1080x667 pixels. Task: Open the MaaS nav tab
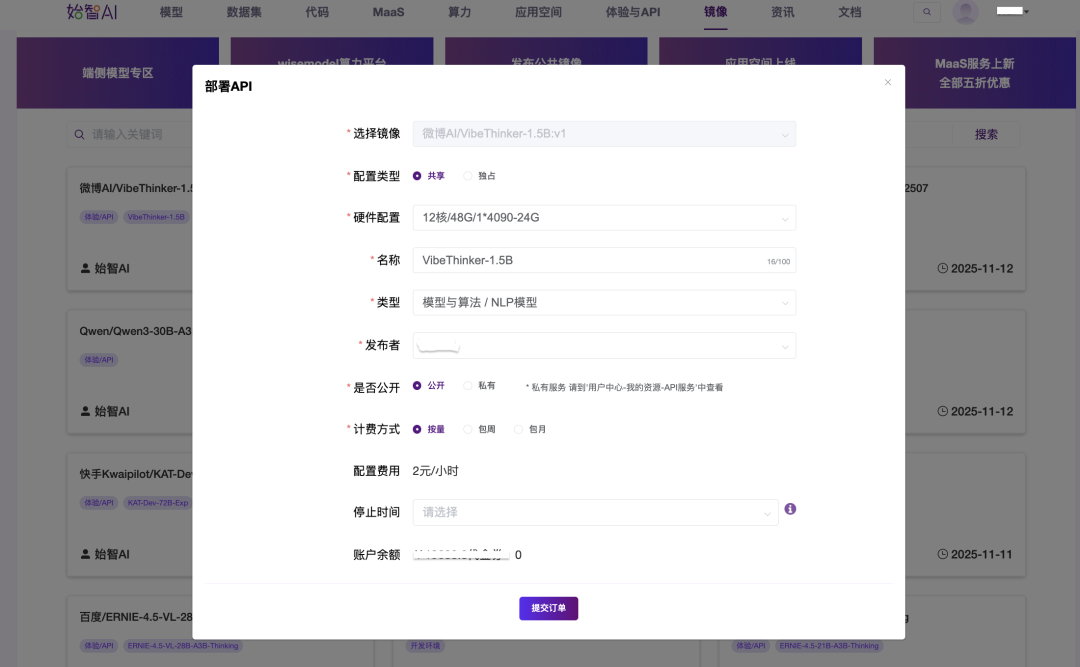pos(388,12)
